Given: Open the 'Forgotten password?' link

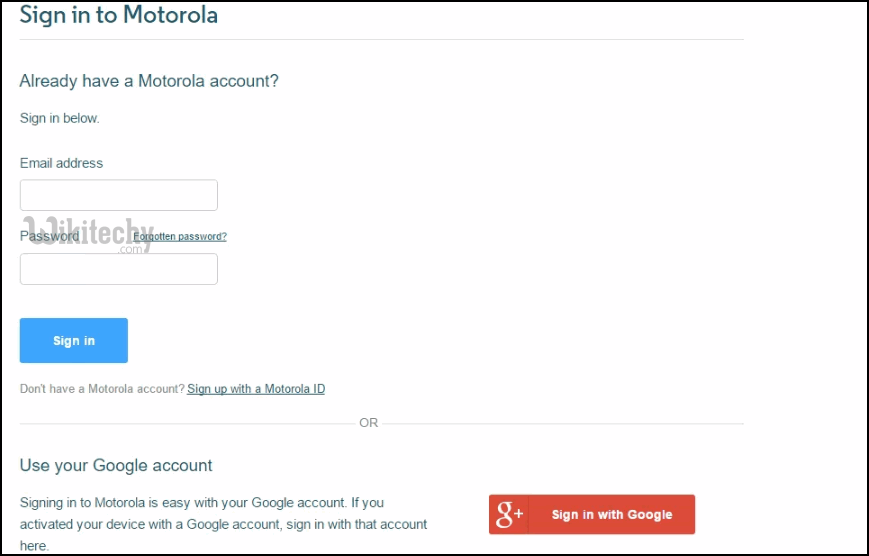Looking at the screenshot, I should 180,237.
